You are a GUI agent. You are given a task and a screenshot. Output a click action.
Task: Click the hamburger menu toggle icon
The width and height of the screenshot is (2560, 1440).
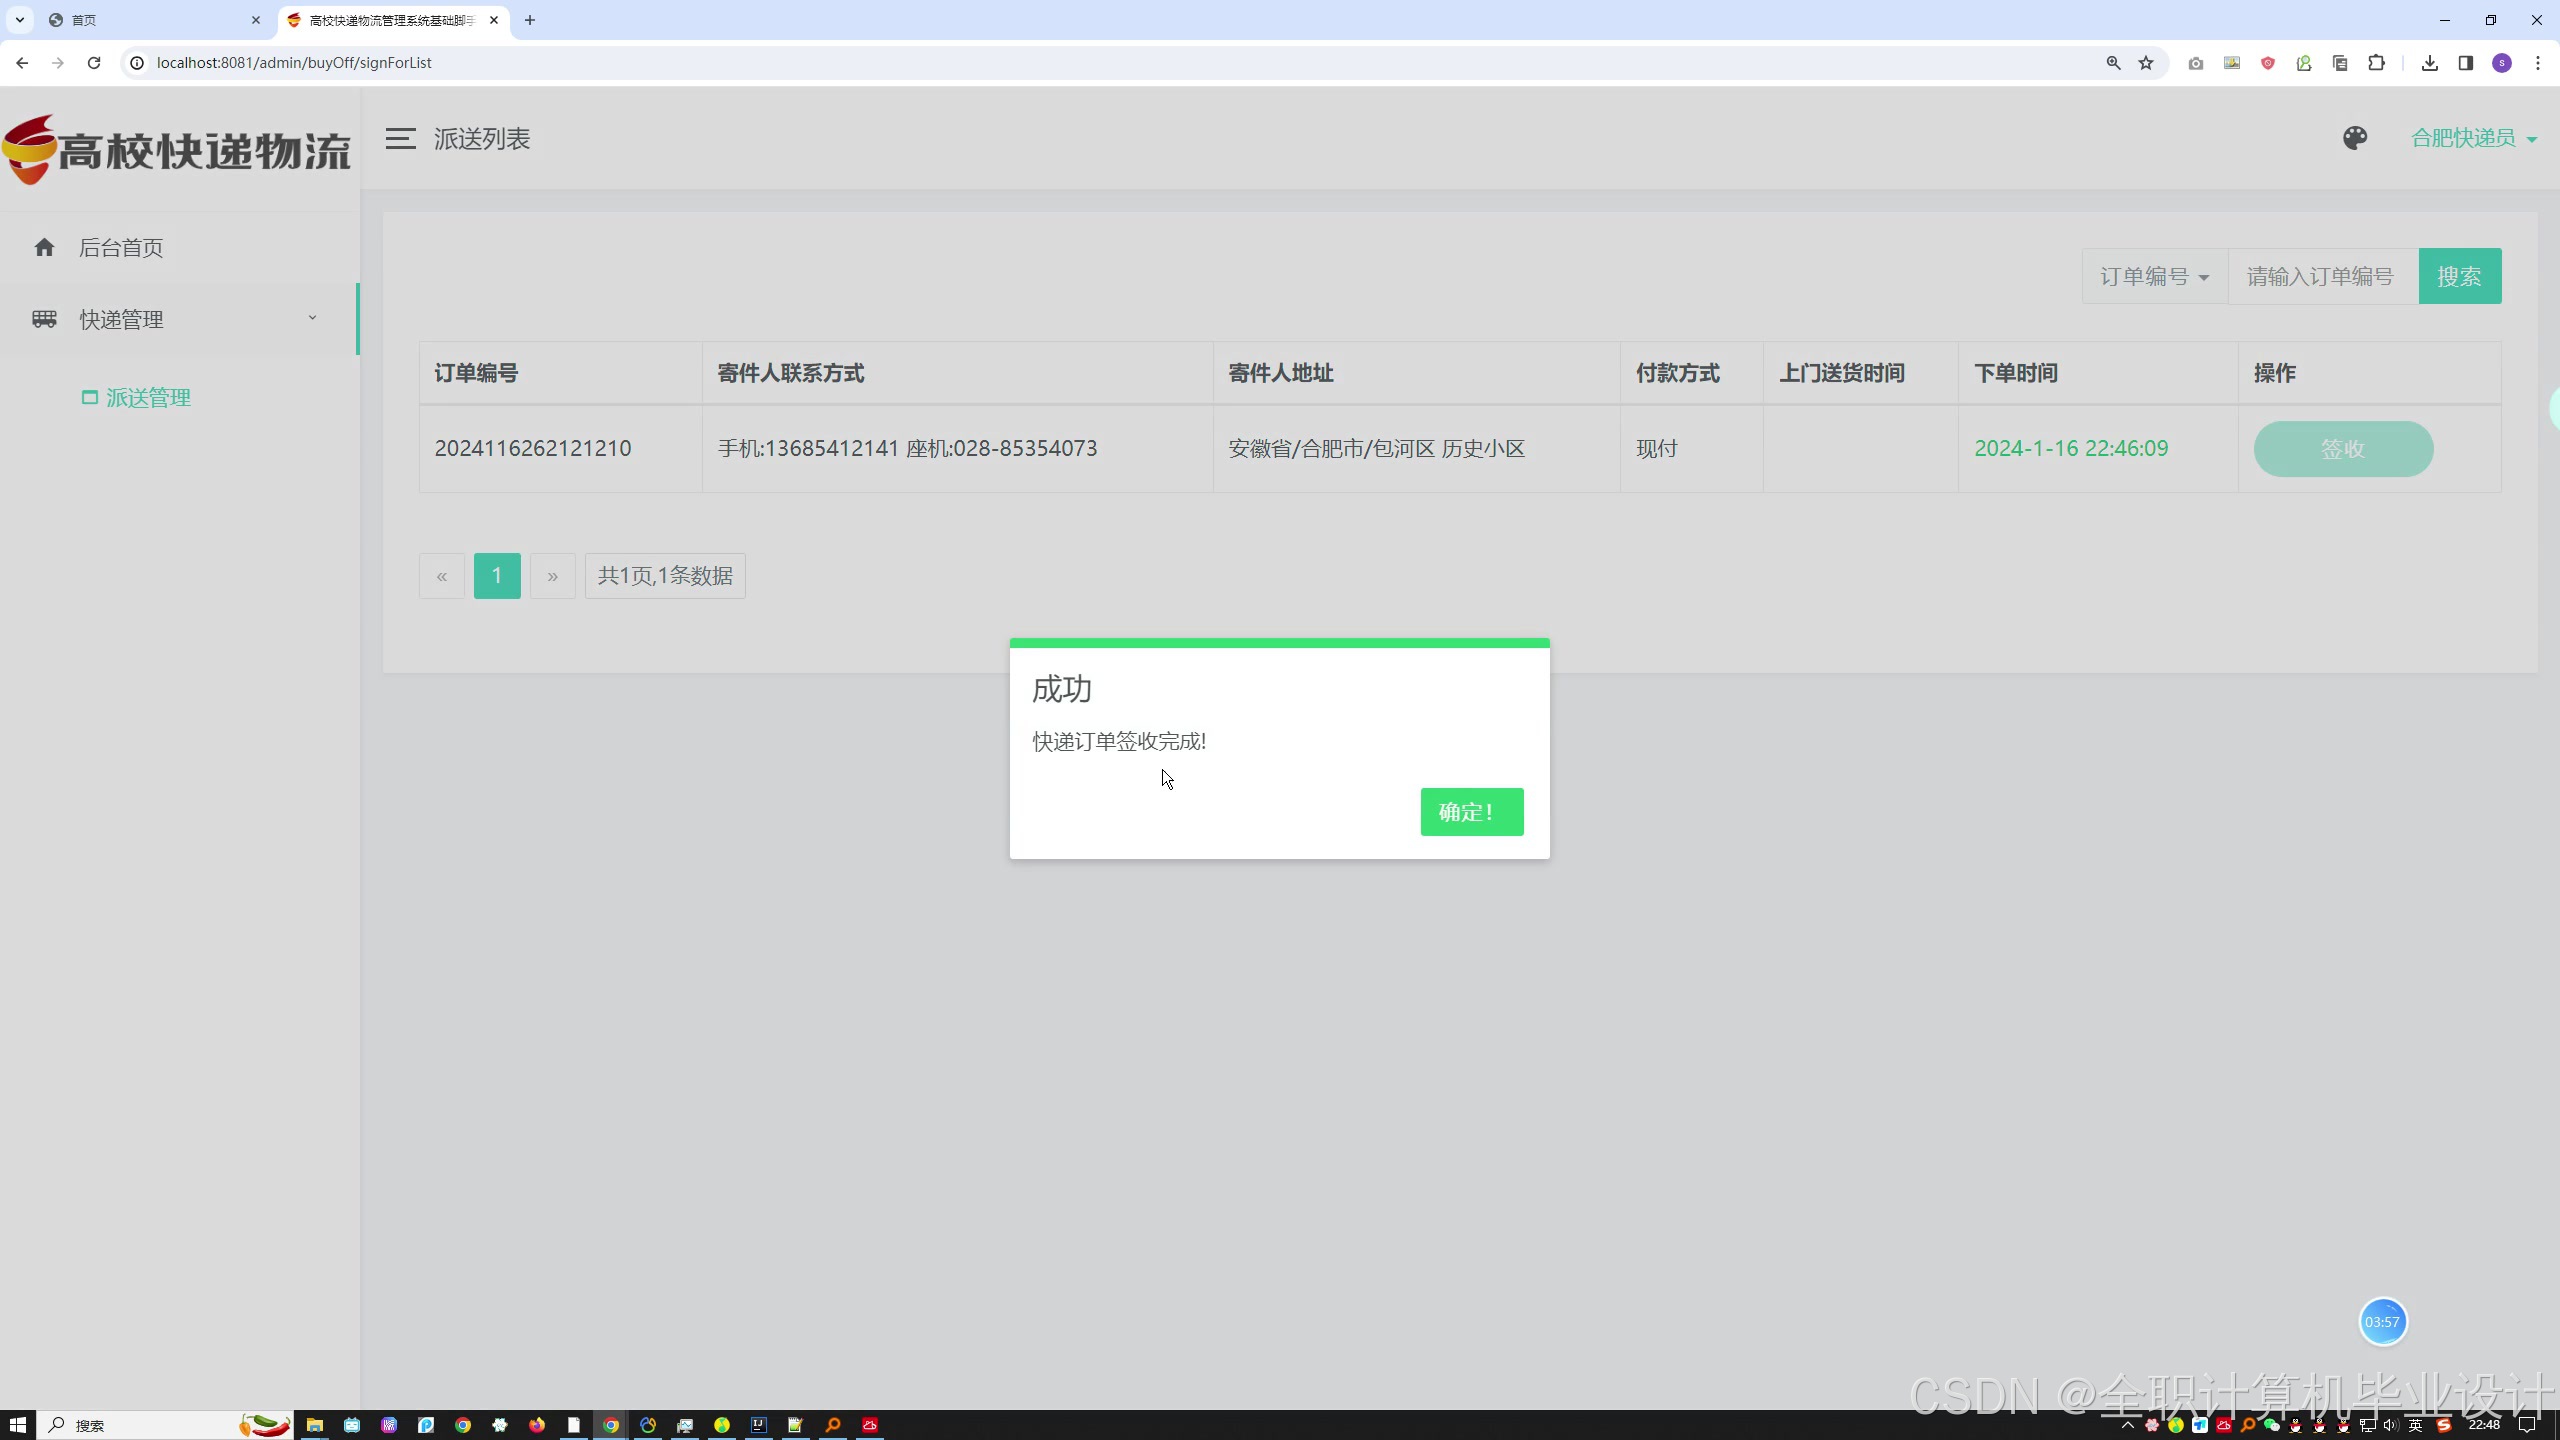(400, 139)
